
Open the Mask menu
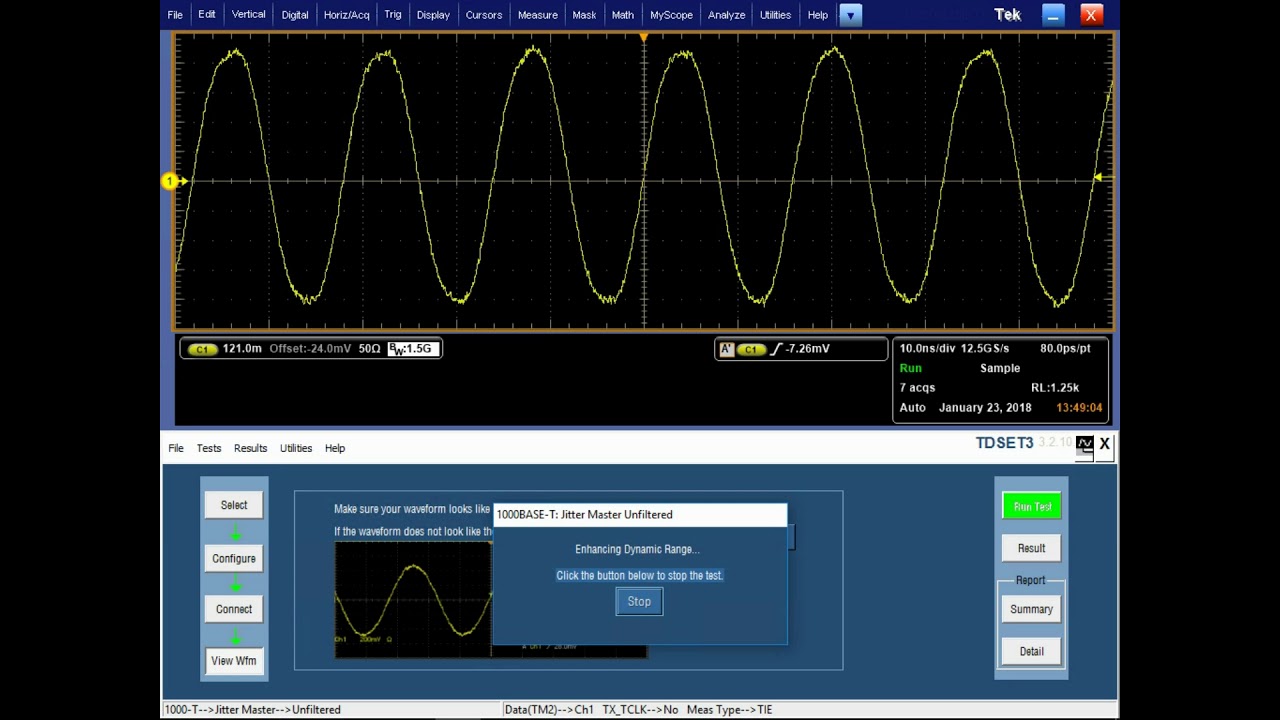click(x=584, y=15)
